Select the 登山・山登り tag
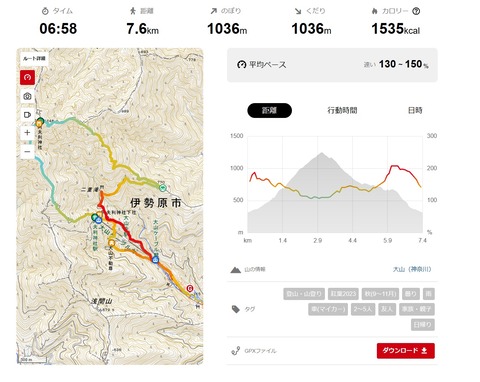 click(x=304, y=294)
